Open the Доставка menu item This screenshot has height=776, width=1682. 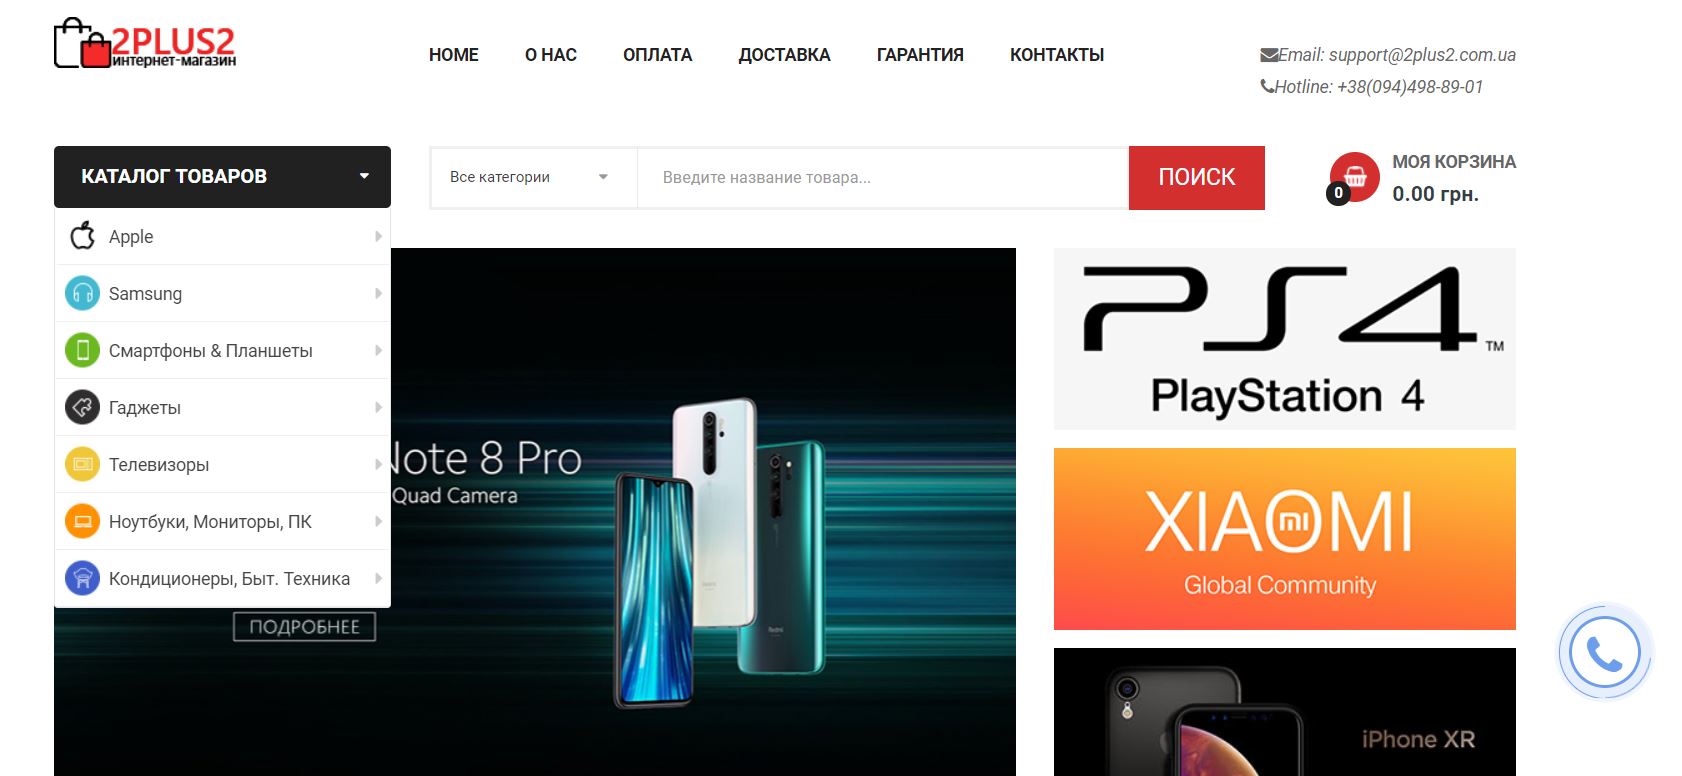(x=784, y=55)
